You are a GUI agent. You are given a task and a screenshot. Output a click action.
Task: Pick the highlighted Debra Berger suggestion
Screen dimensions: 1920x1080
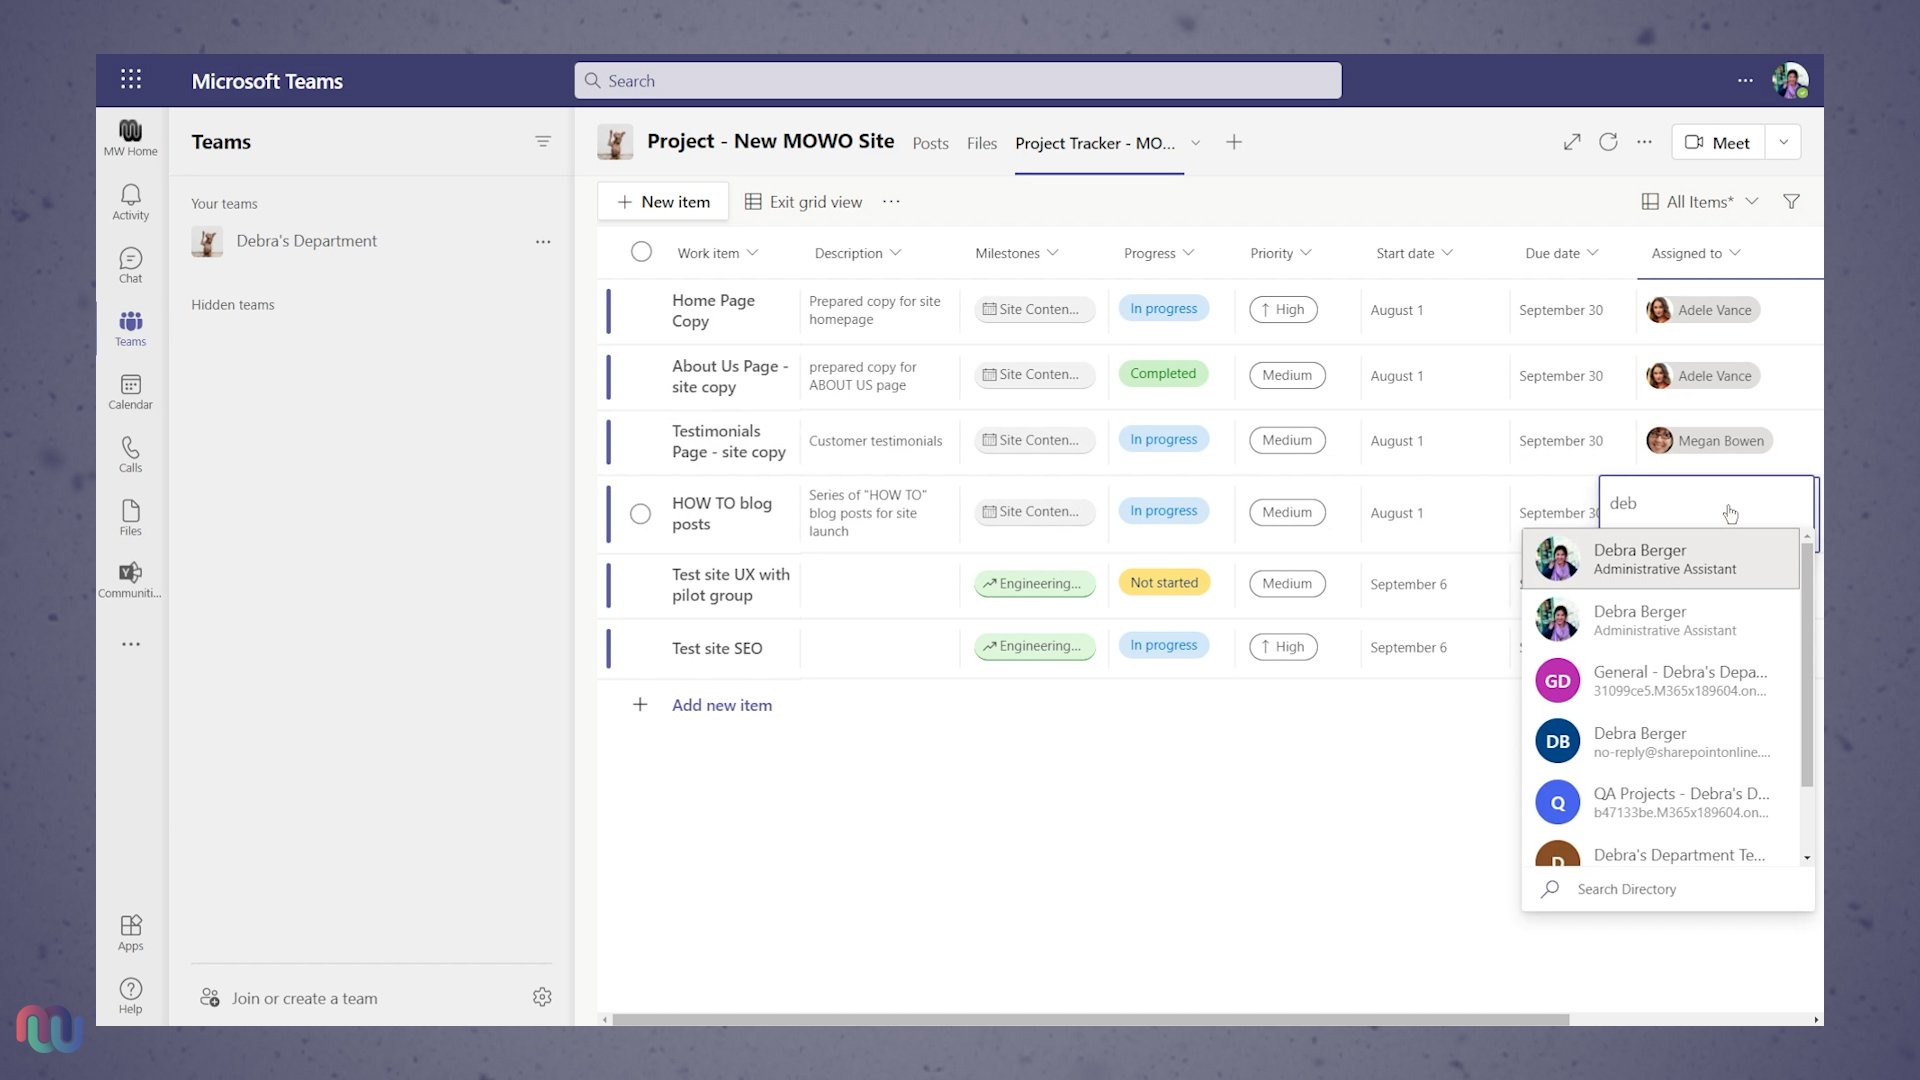(1661, 559)
